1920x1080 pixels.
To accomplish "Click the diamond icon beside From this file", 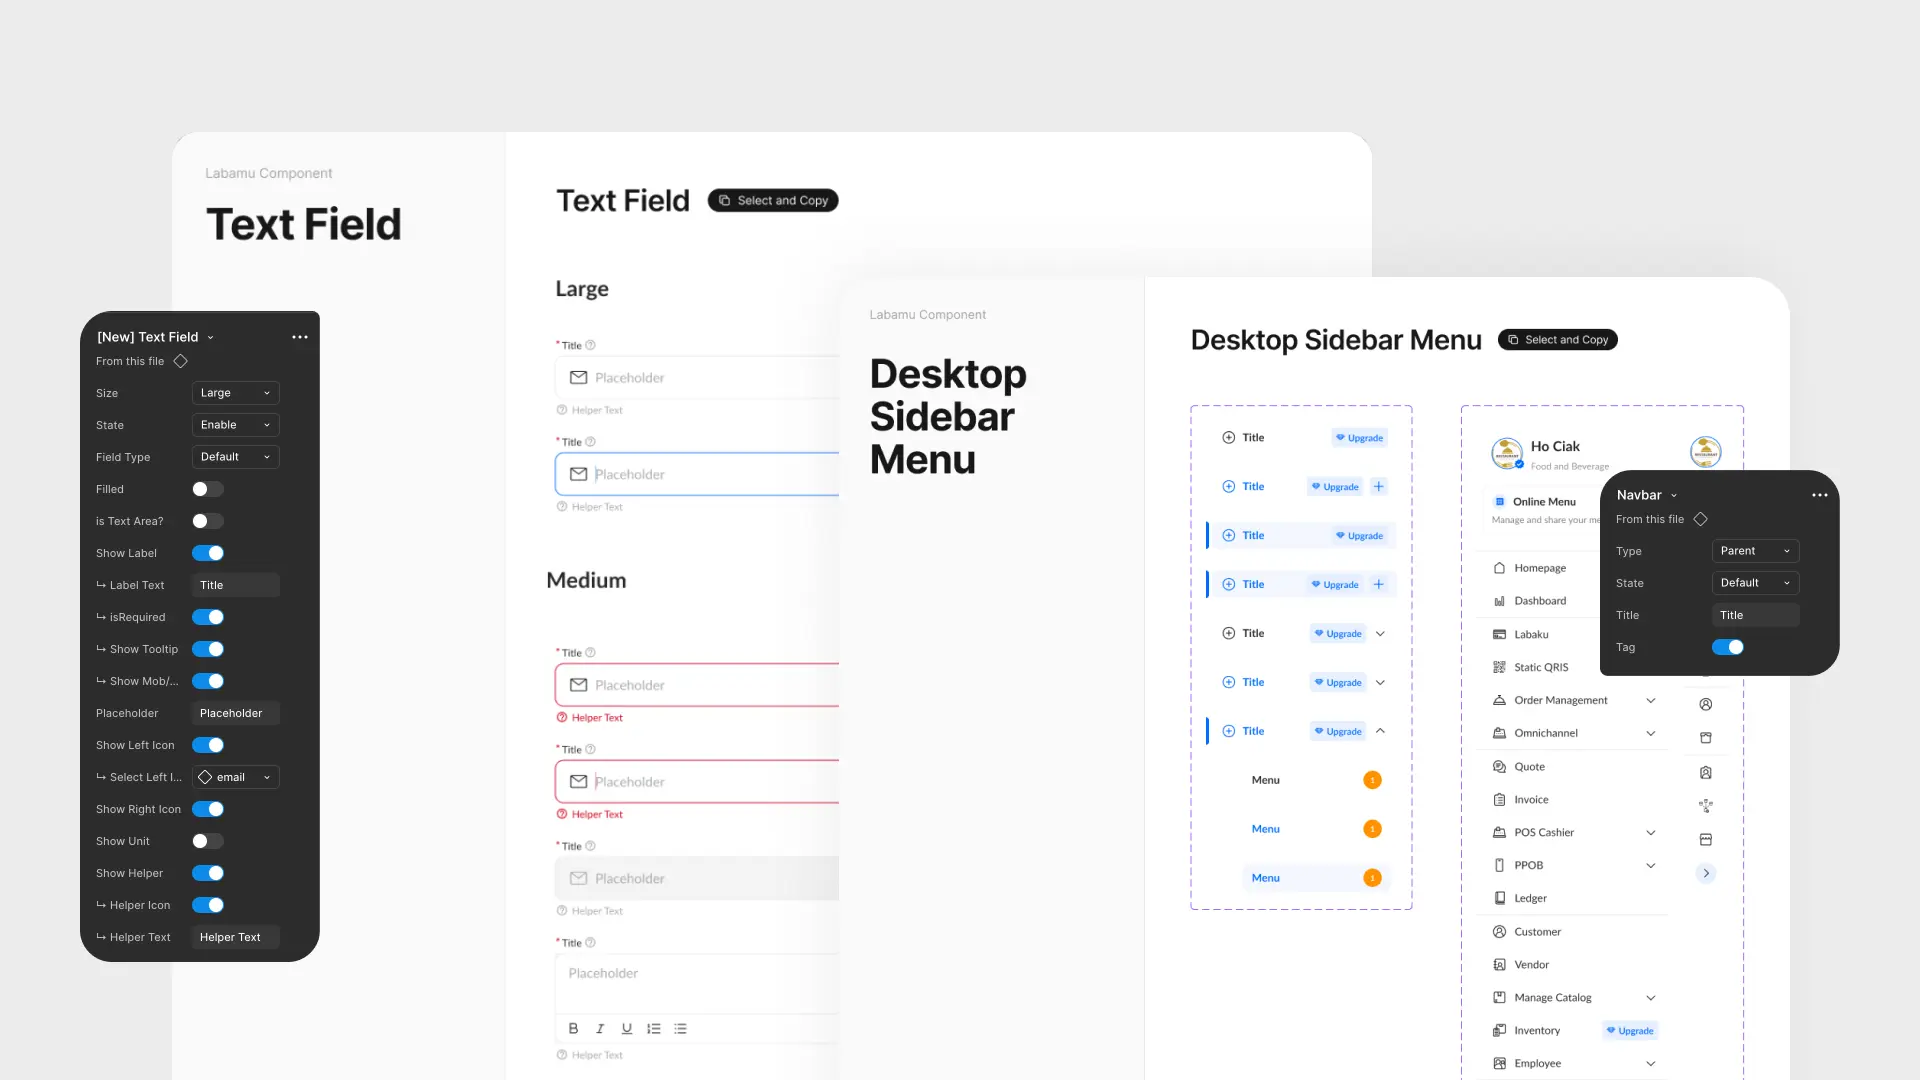I will [x=181, y=361].
